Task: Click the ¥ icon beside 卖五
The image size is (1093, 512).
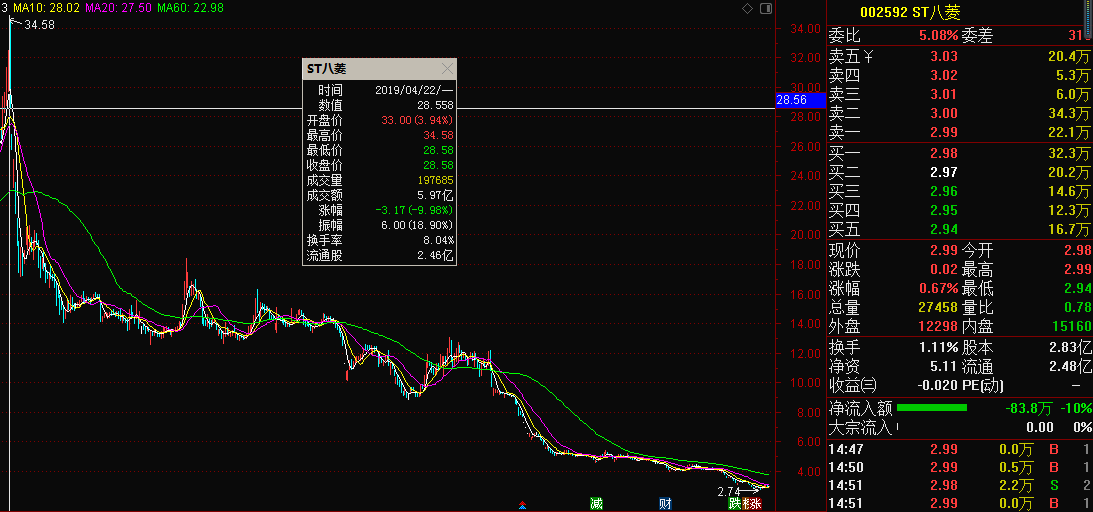Action: [868, 56]
